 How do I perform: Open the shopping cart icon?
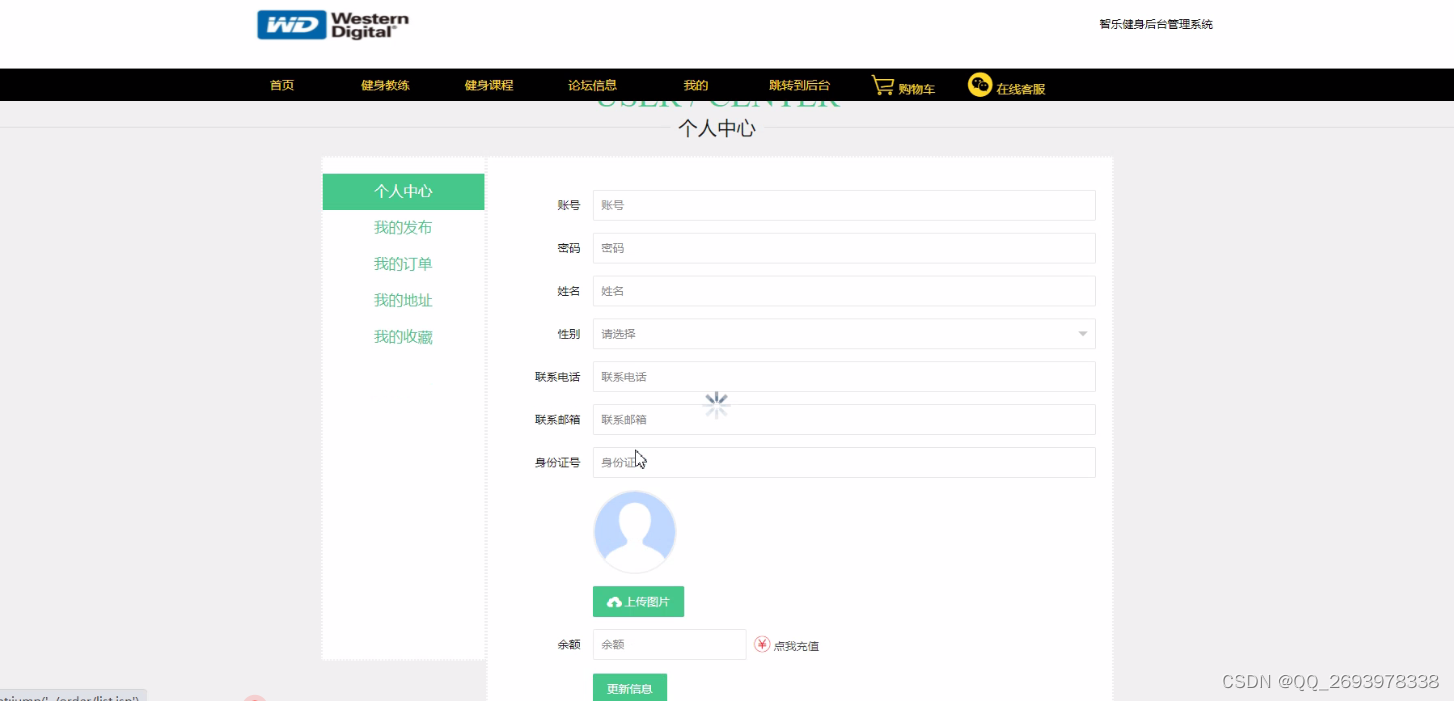click(x=882, y=85)
